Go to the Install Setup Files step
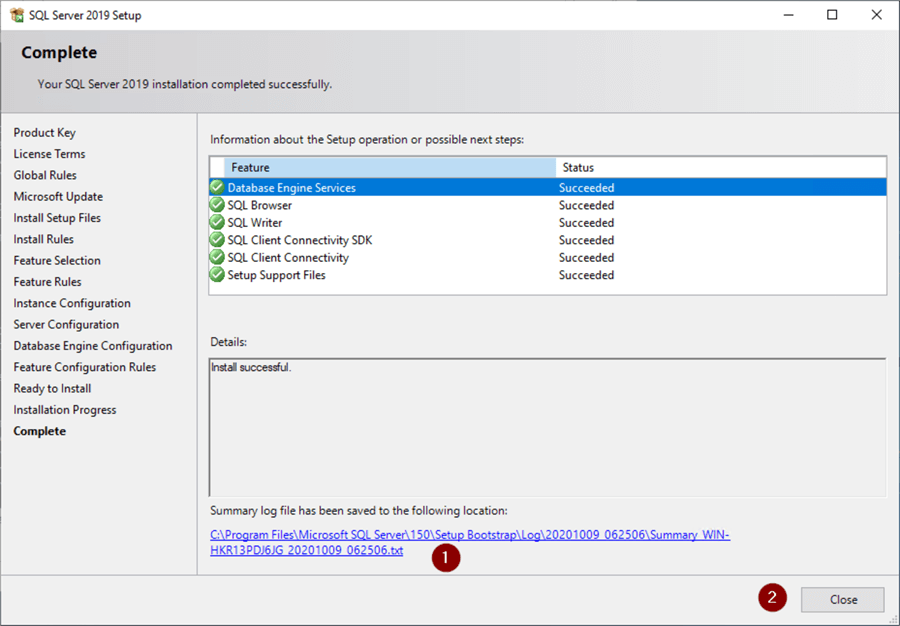900x626 pixels. click(x=57, y=218)
